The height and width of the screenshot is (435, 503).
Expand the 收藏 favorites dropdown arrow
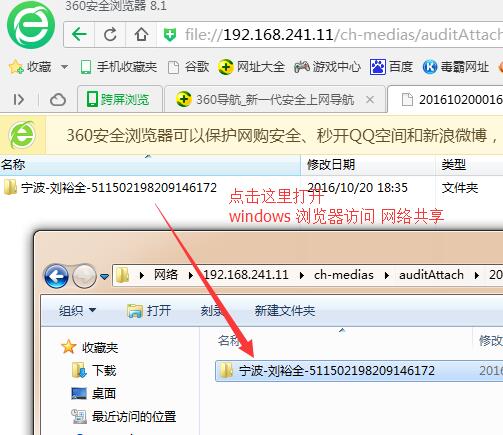(65, 67)
